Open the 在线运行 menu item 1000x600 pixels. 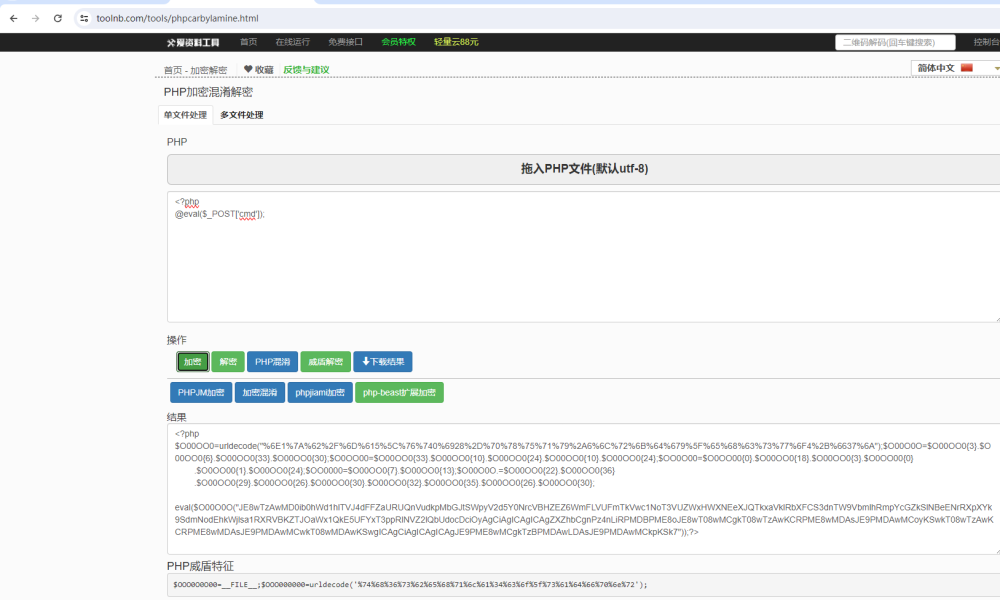point(293,42)
